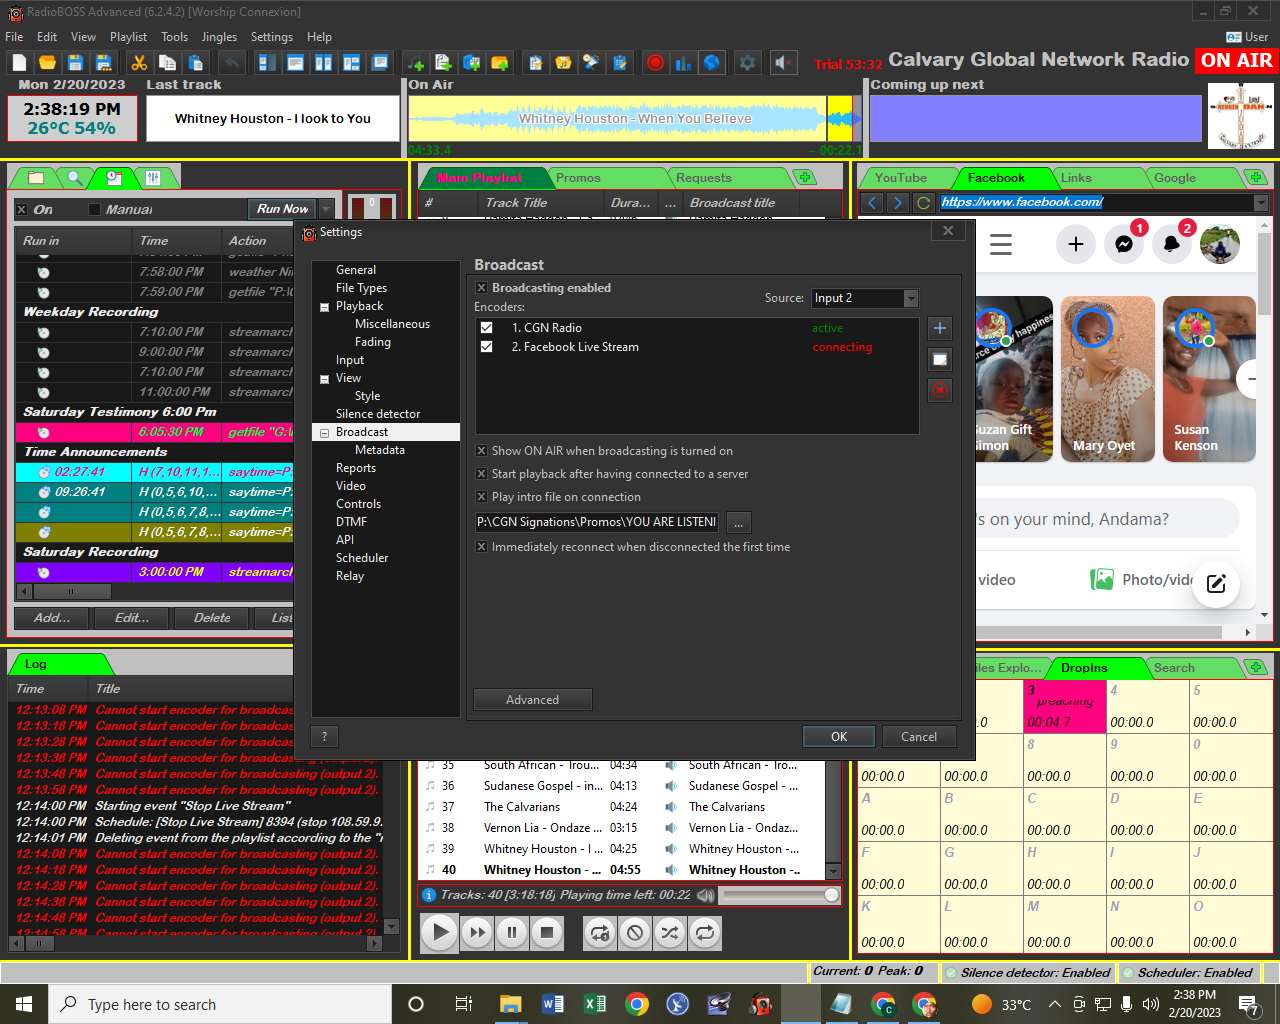The image size is (1280, 1024).
Task: Reload the Facebook page in the browser panel
Action: click(x=924, y=202)
